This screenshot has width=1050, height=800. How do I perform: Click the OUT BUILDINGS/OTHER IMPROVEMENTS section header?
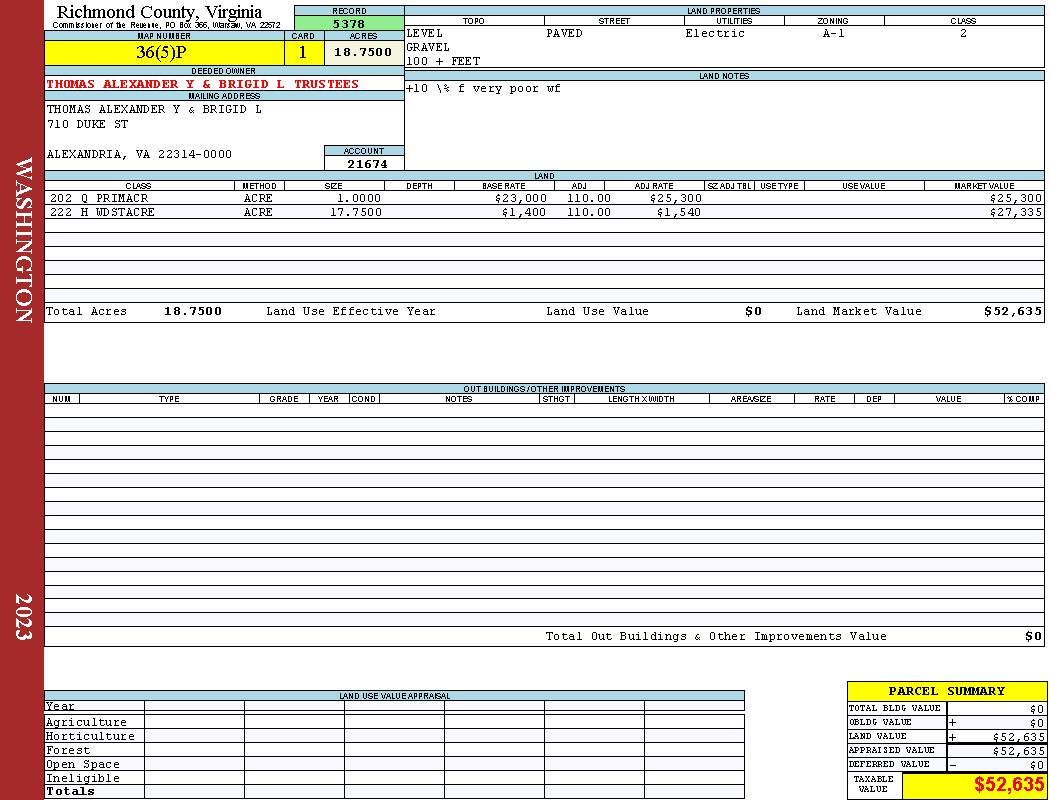pos(544,389)
